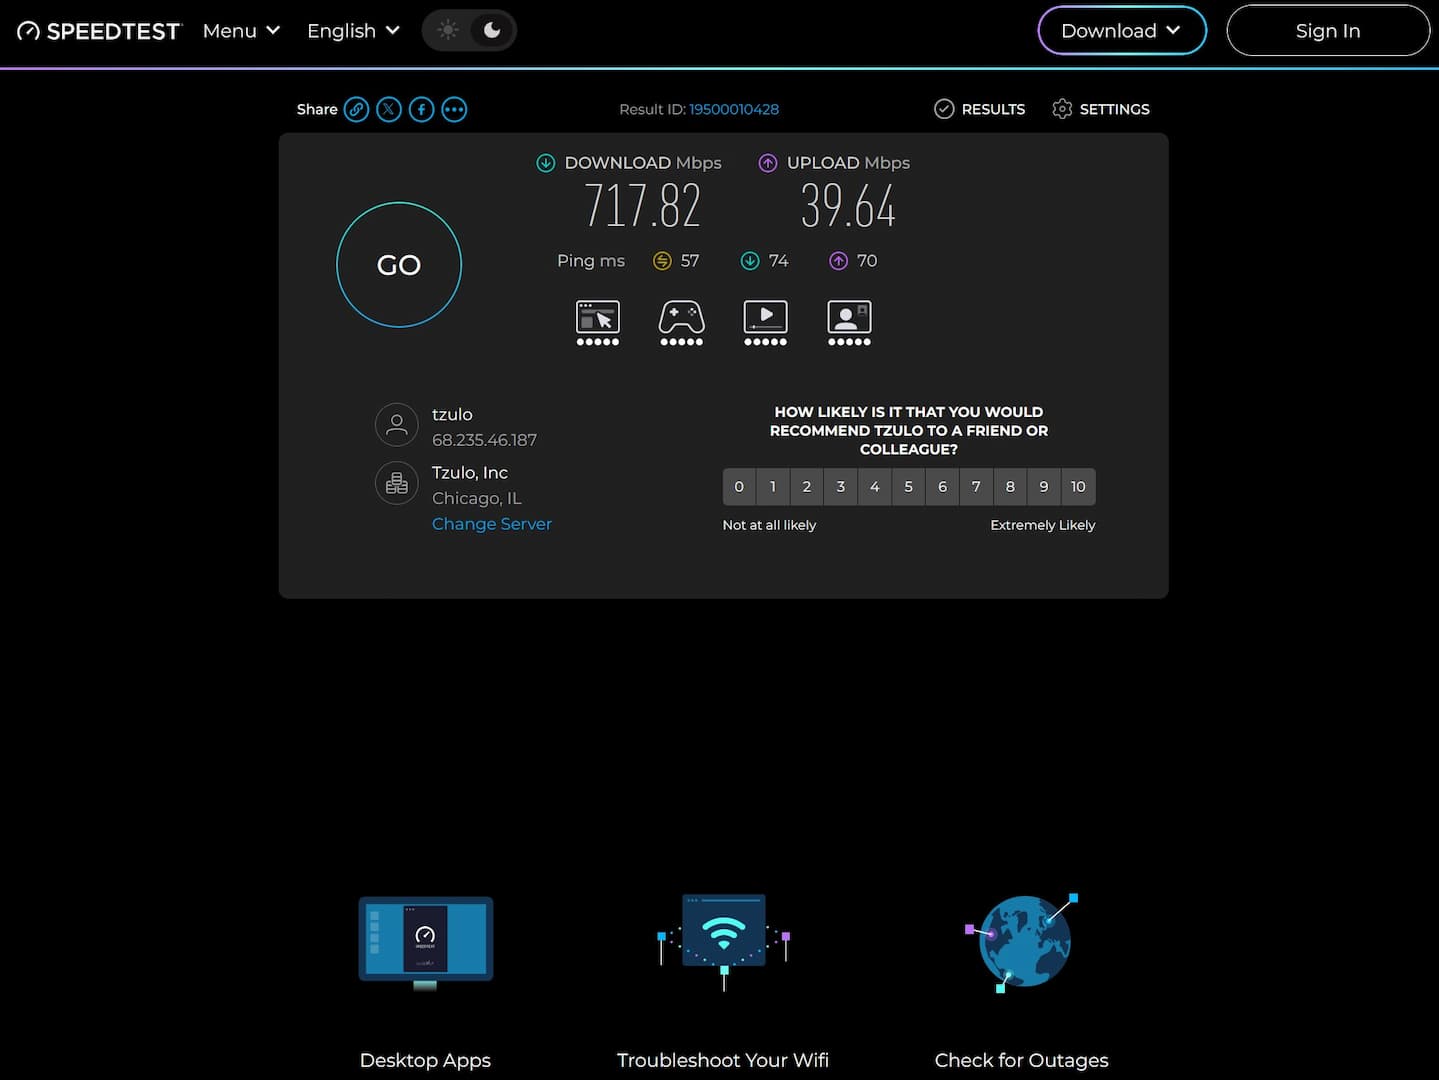Select rating 4 on recommendation scale
Screen dimensions: 1439x1080
tap(875, 487)
